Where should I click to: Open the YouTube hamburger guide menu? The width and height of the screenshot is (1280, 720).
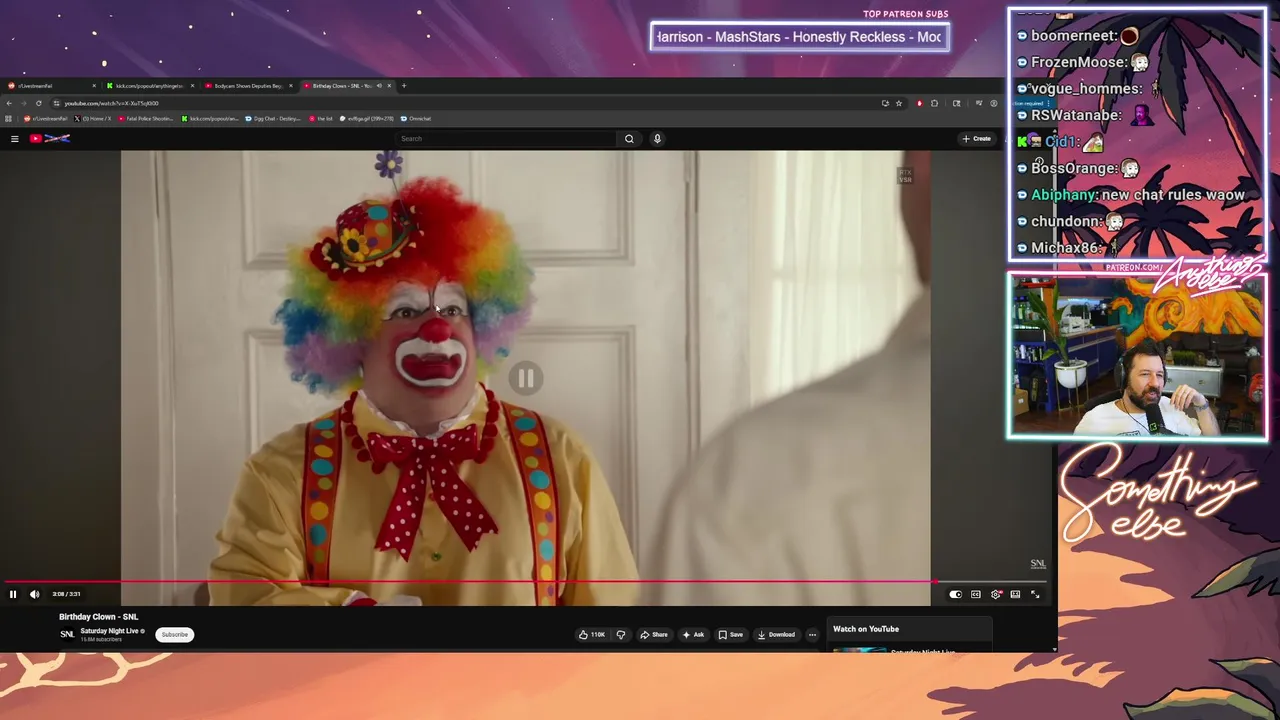14,139
